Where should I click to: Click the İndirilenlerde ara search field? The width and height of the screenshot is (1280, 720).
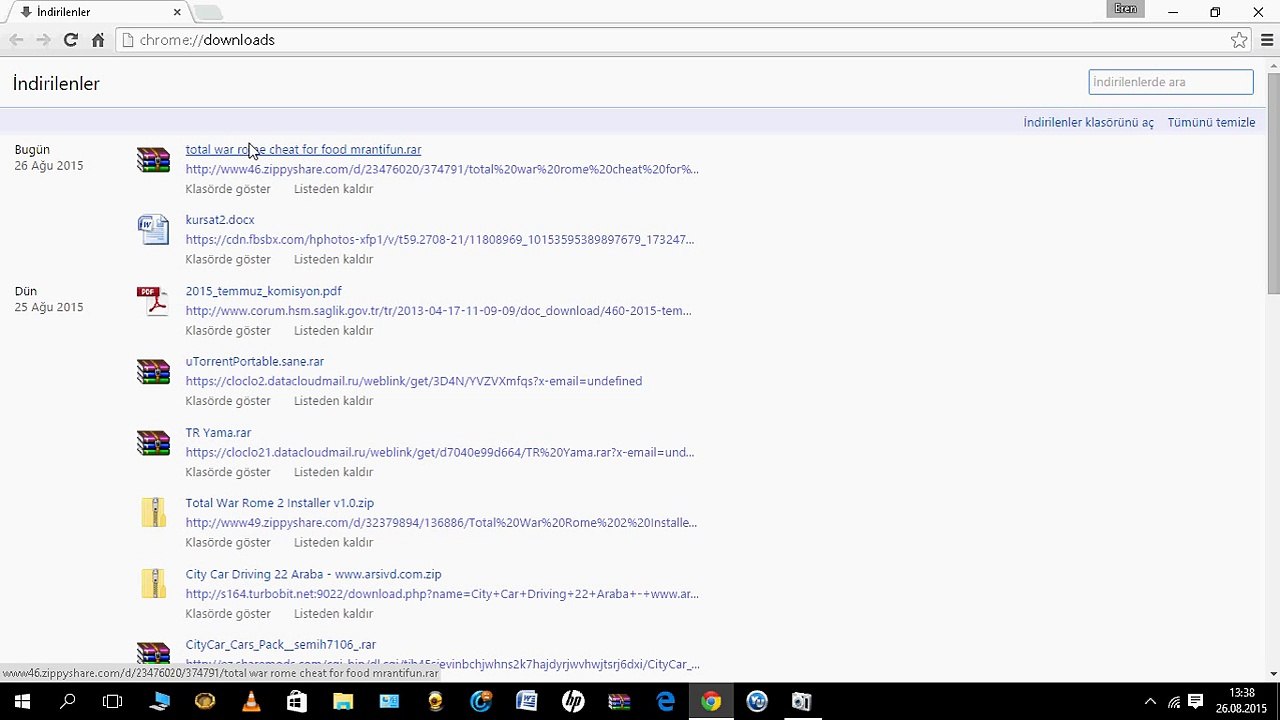point(1170,82)
